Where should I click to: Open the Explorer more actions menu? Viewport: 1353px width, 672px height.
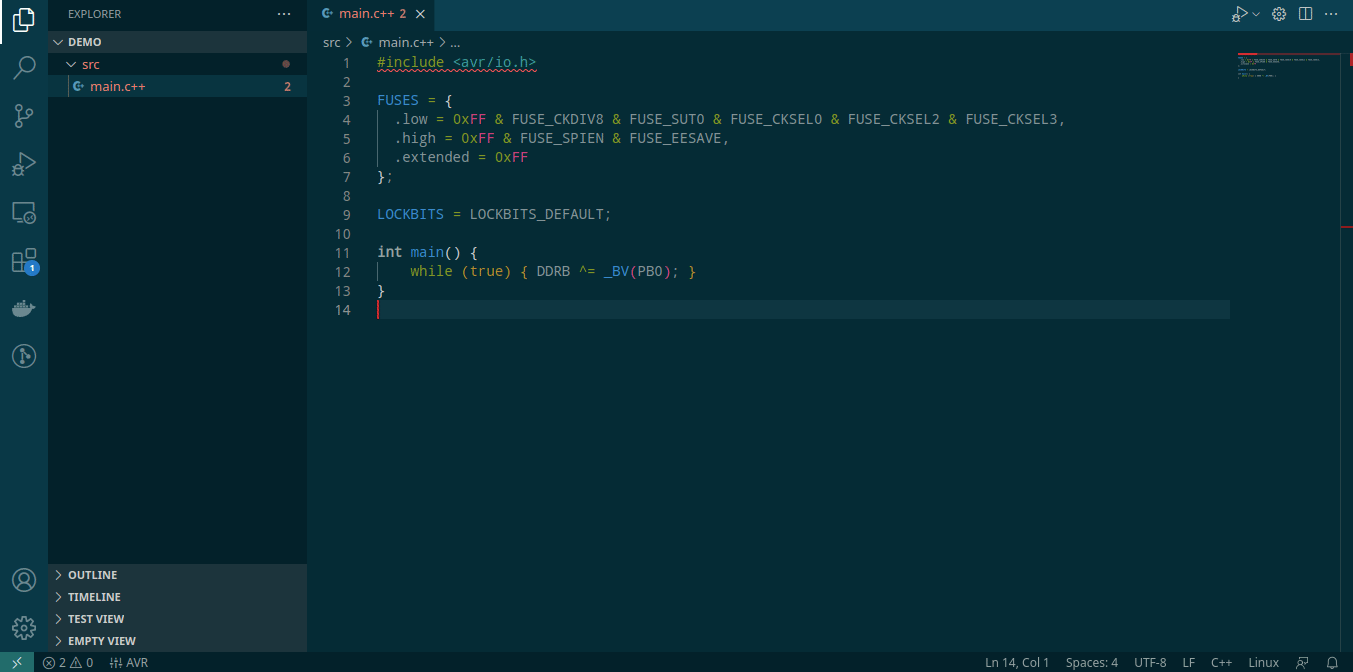(284, 14)
